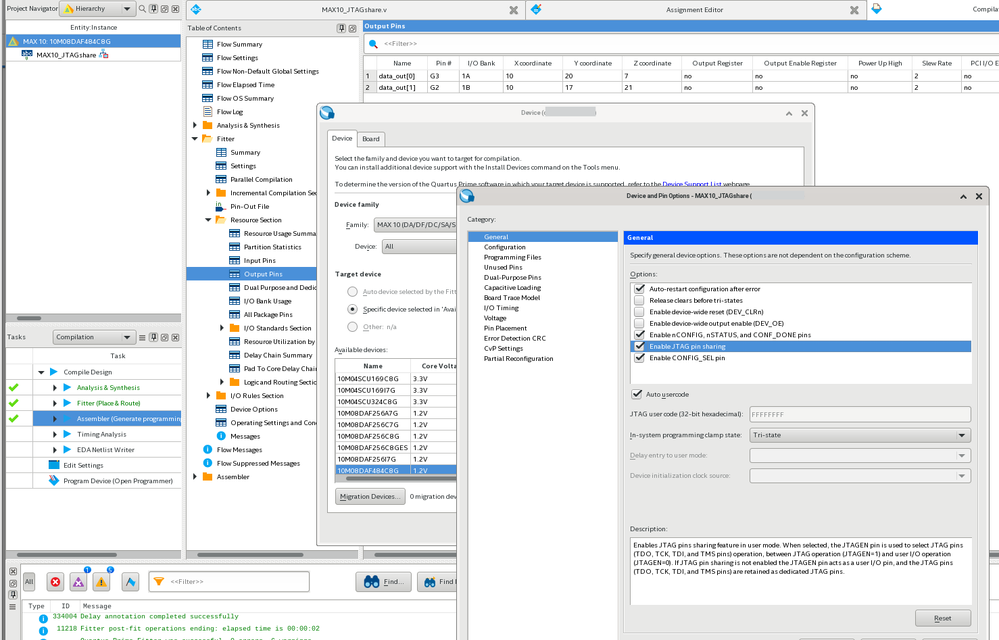Click the Flow Log report icon
This screenshot has height=640, width=999.
point(208,112)
